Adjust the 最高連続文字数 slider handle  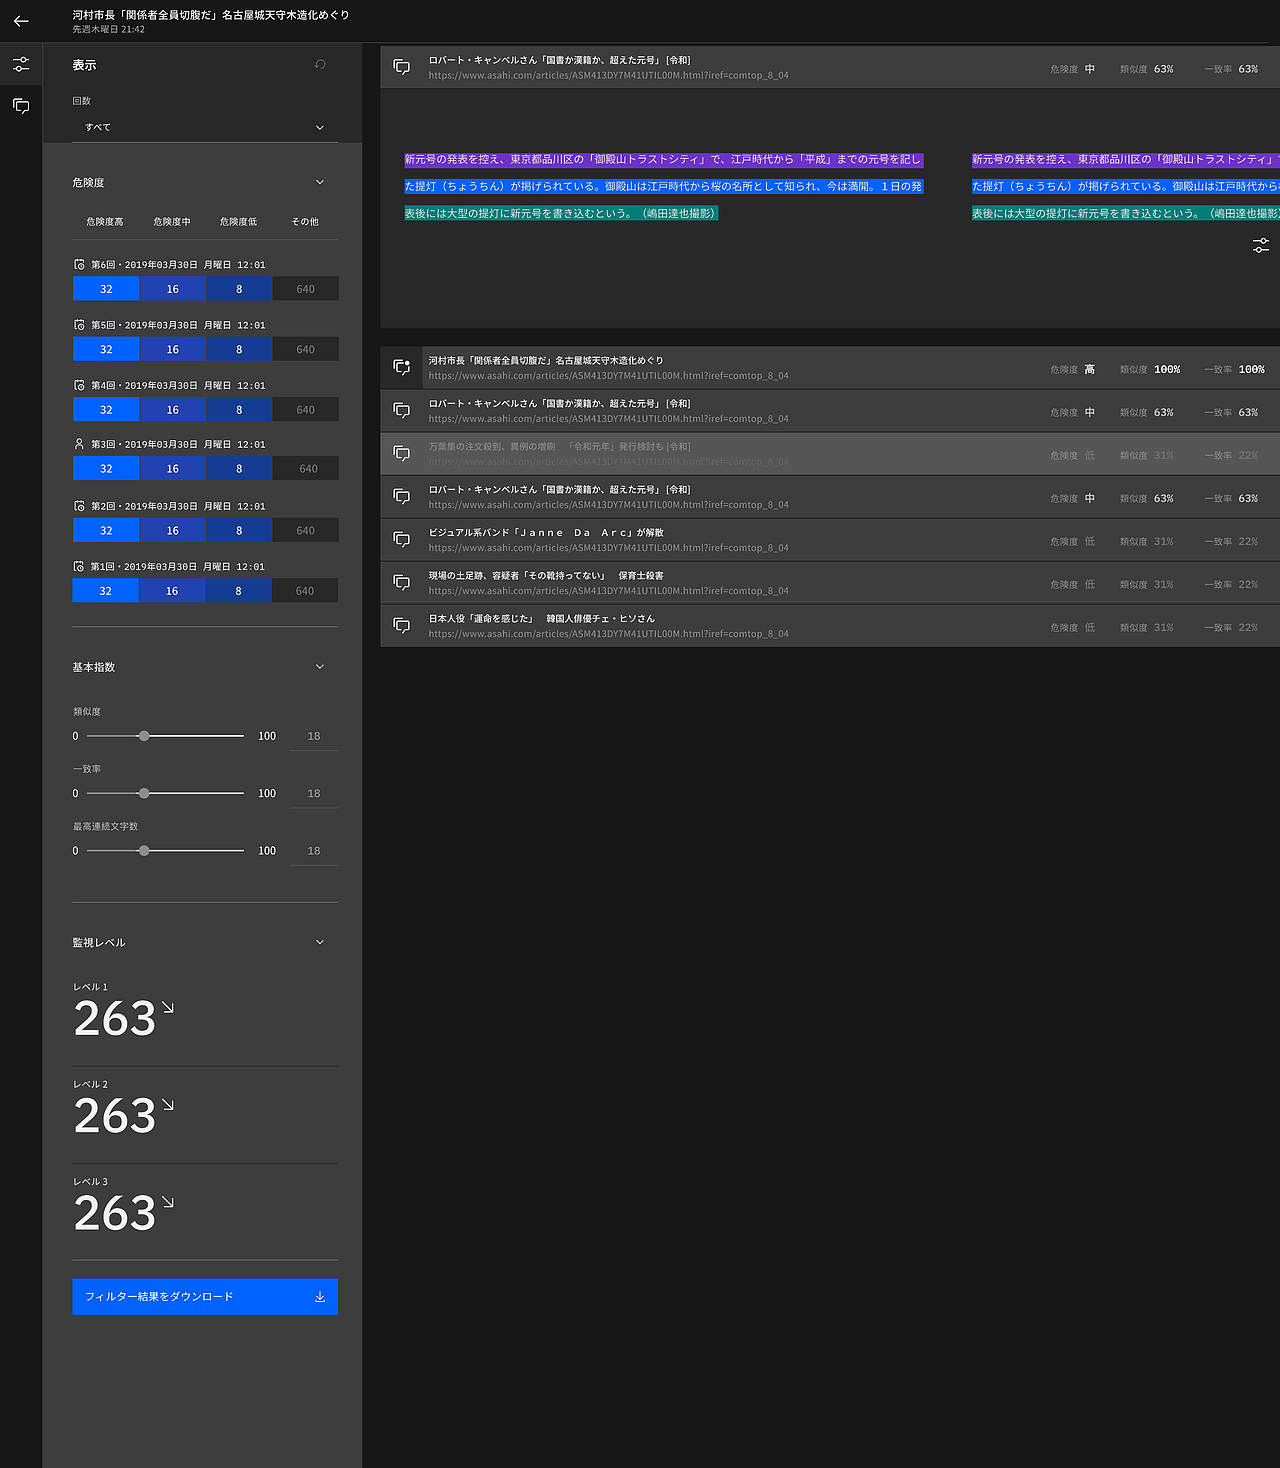pyautogui.click(x=144, y=851)
